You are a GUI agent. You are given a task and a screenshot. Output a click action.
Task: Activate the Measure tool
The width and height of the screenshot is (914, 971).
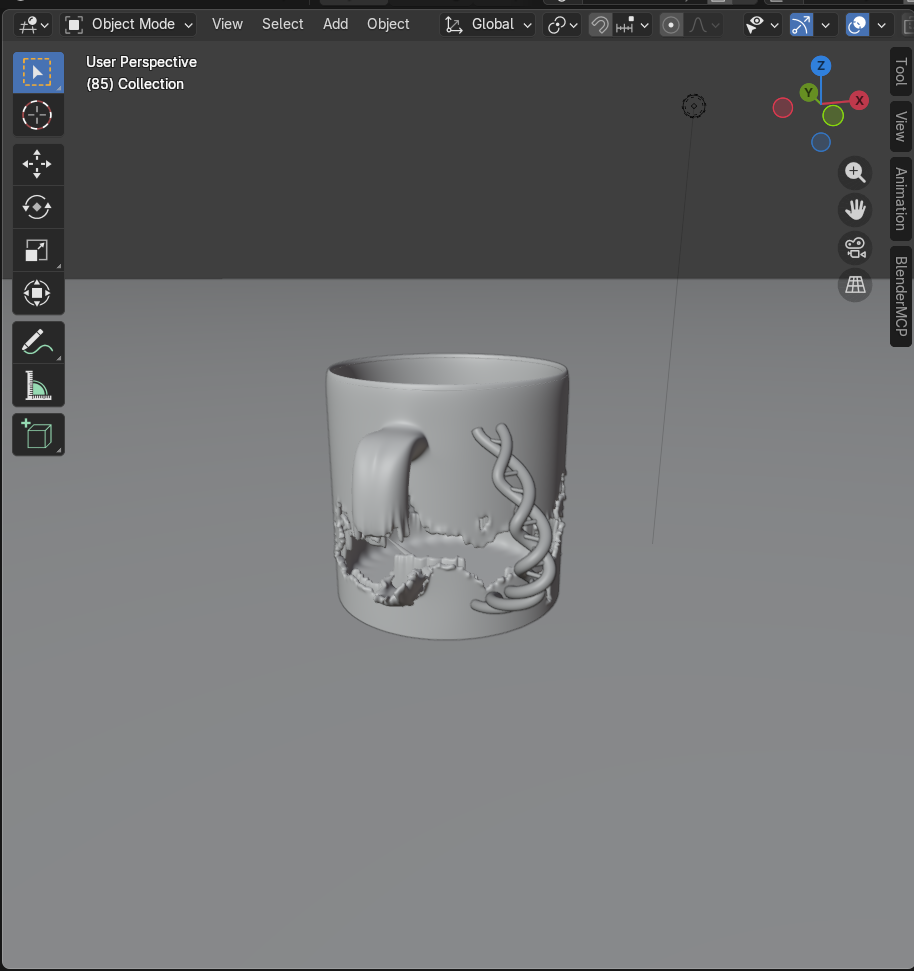coord(38,385)
